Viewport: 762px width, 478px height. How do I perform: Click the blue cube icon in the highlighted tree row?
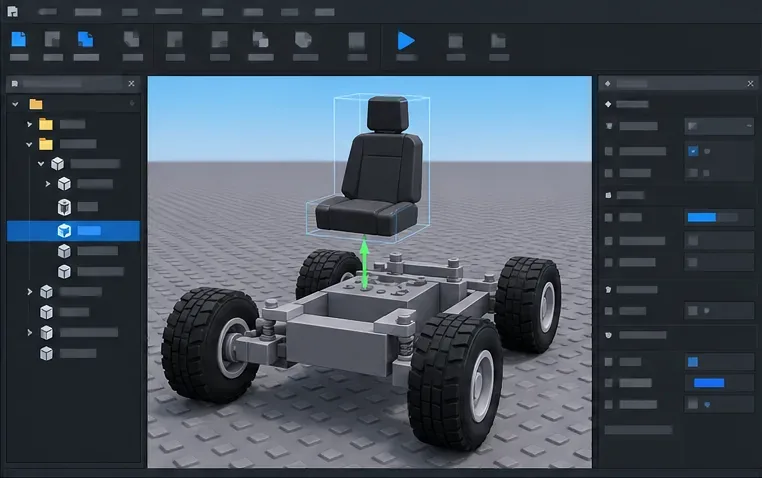[x=64, y=231]
